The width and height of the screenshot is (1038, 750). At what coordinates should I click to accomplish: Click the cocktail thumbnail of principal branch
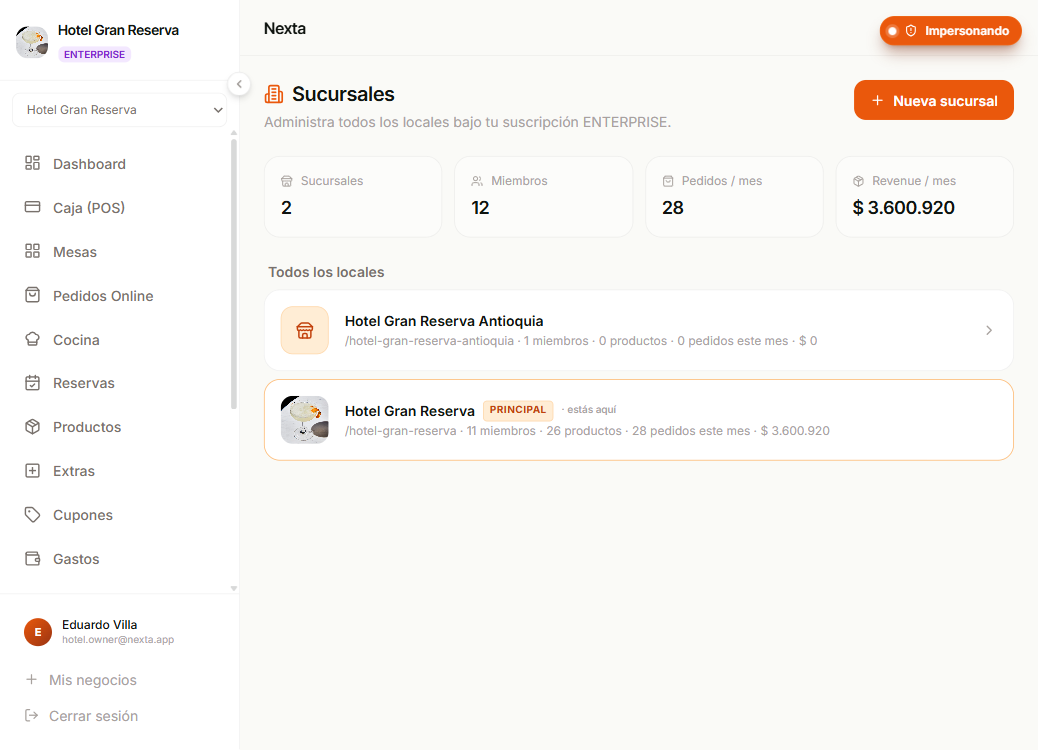[305, 420]
